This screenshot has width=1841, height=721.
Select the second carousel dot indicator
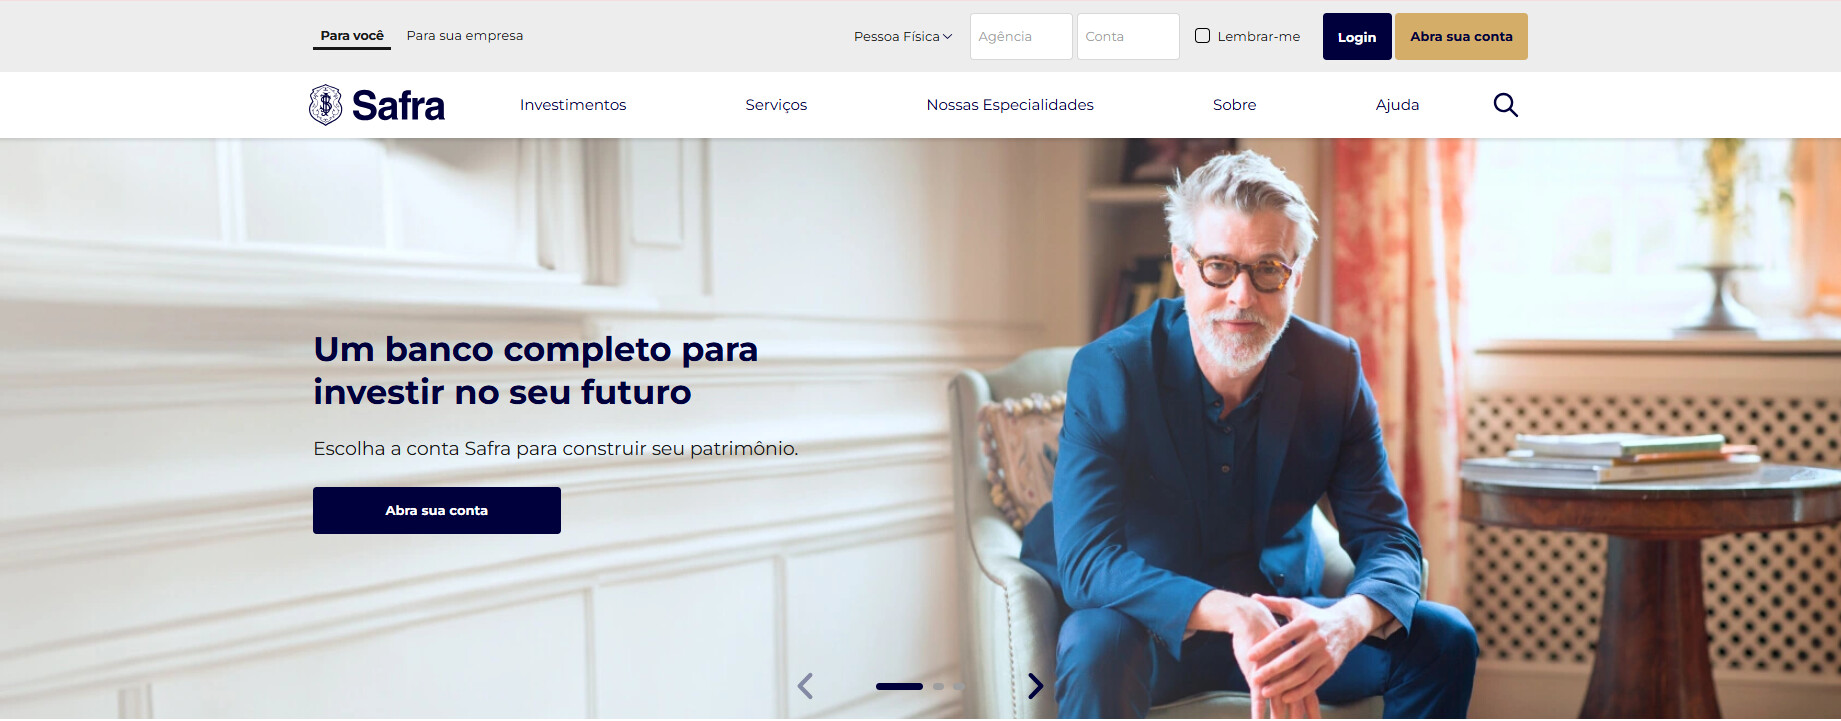tap(938, 686)
